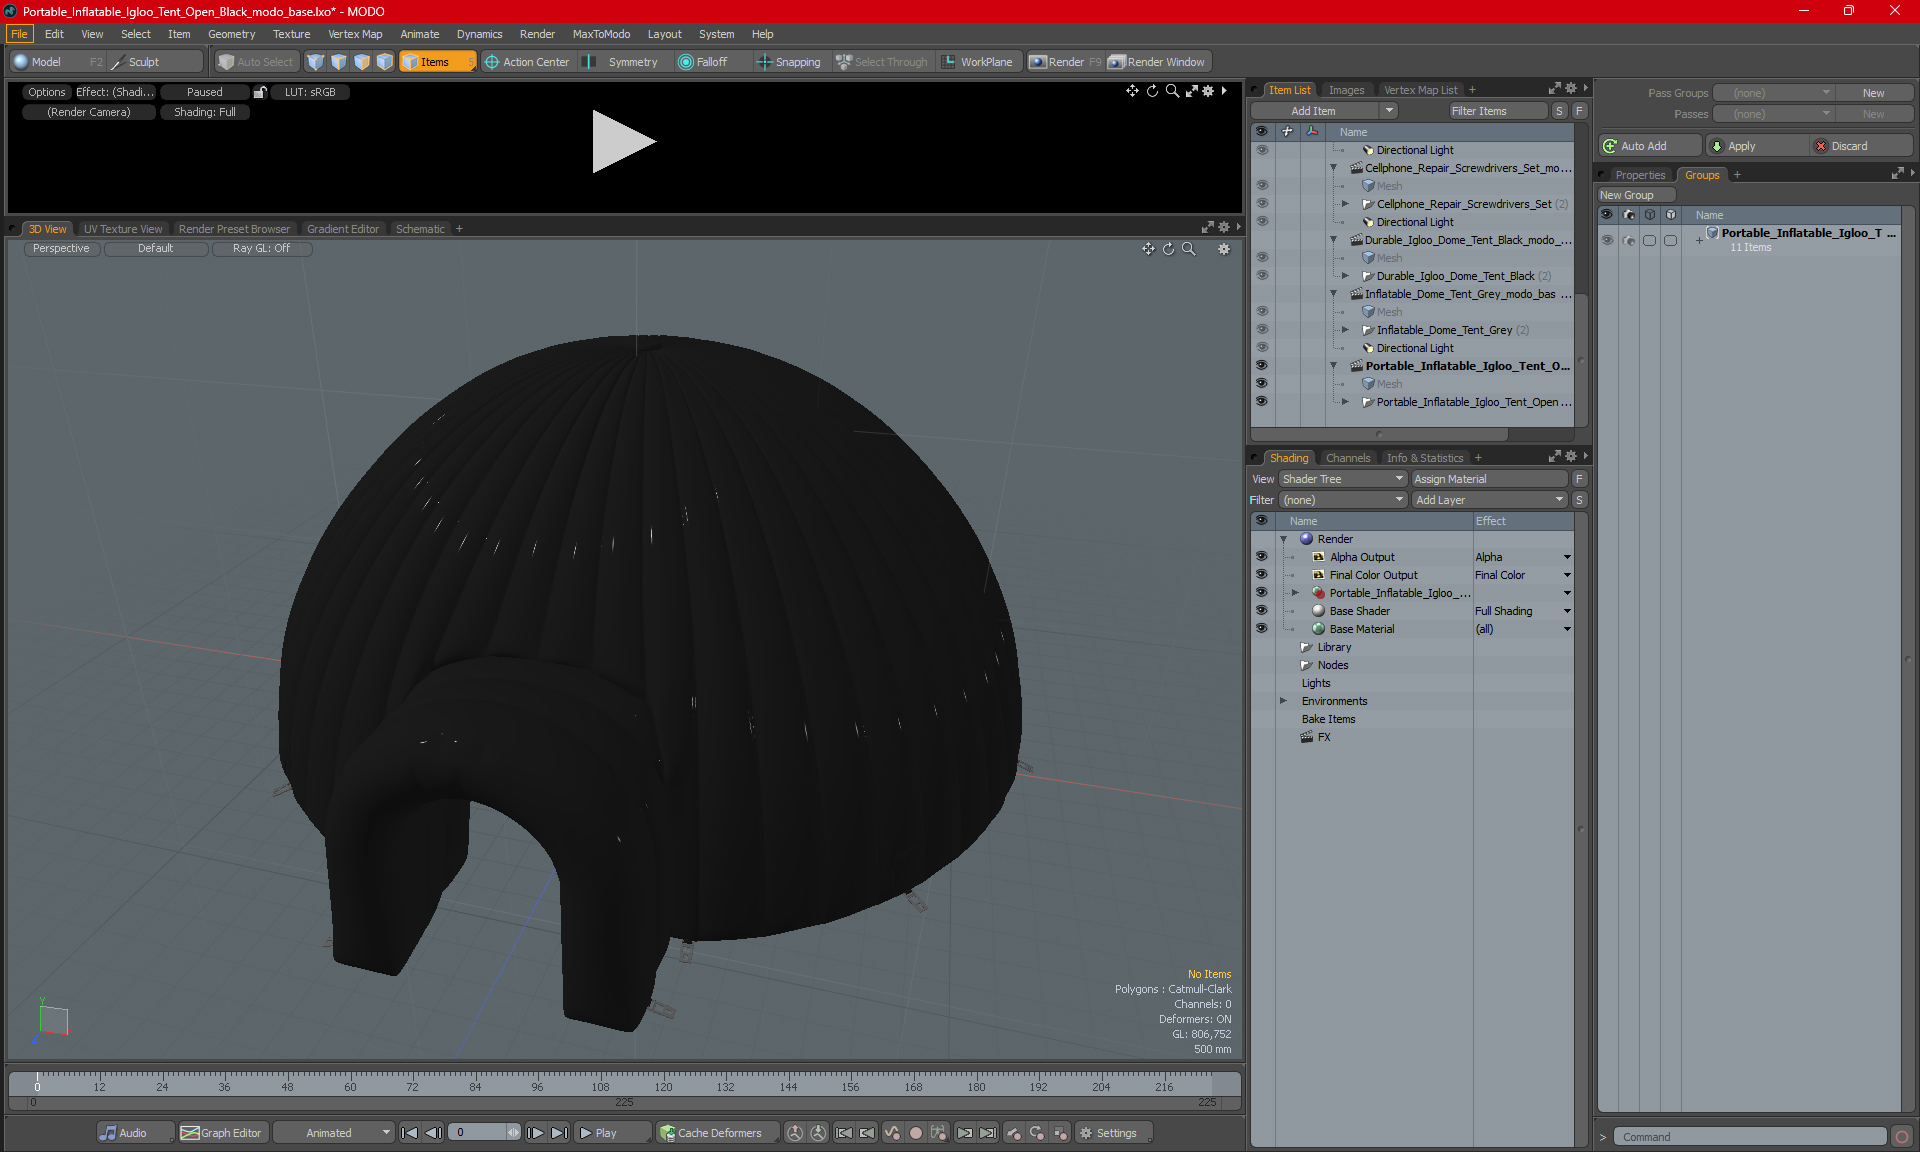Expand Inflatable_Dome_Tent_Grey (2) group

click(x=1345, y=330)
